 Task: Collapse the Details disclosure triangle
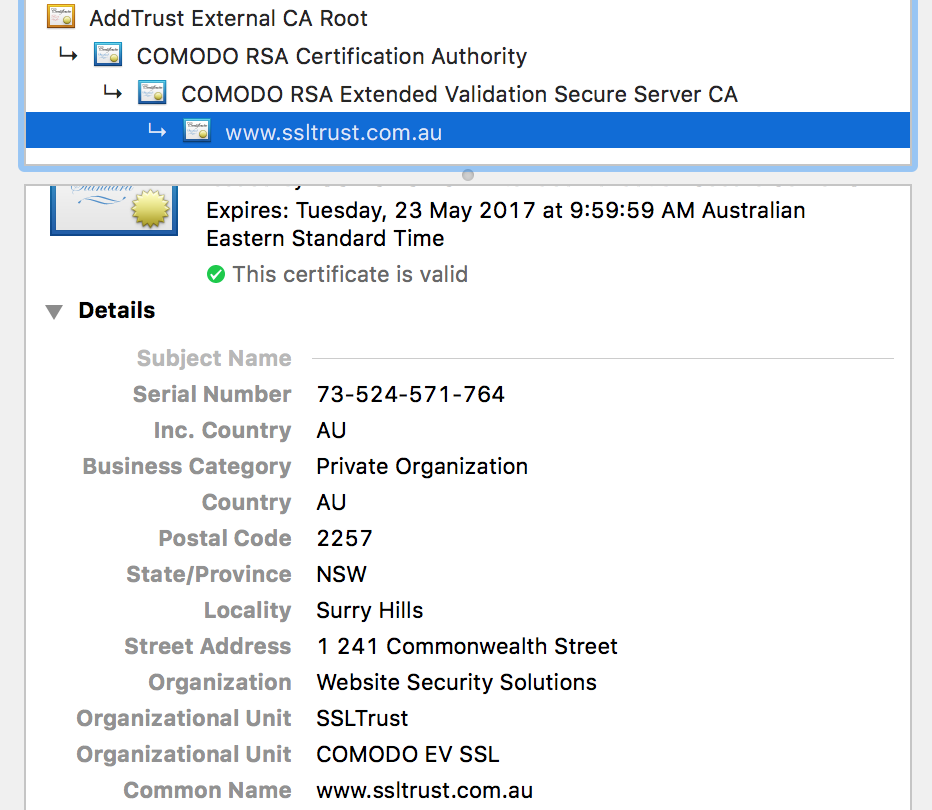pyautogui.click(x=54, y=311)
